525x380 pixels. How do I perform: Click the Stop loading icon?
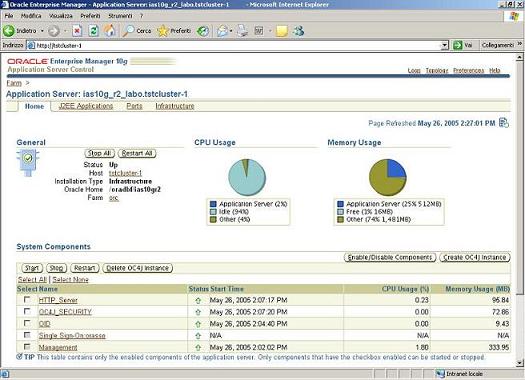click(x=77, y=31)
